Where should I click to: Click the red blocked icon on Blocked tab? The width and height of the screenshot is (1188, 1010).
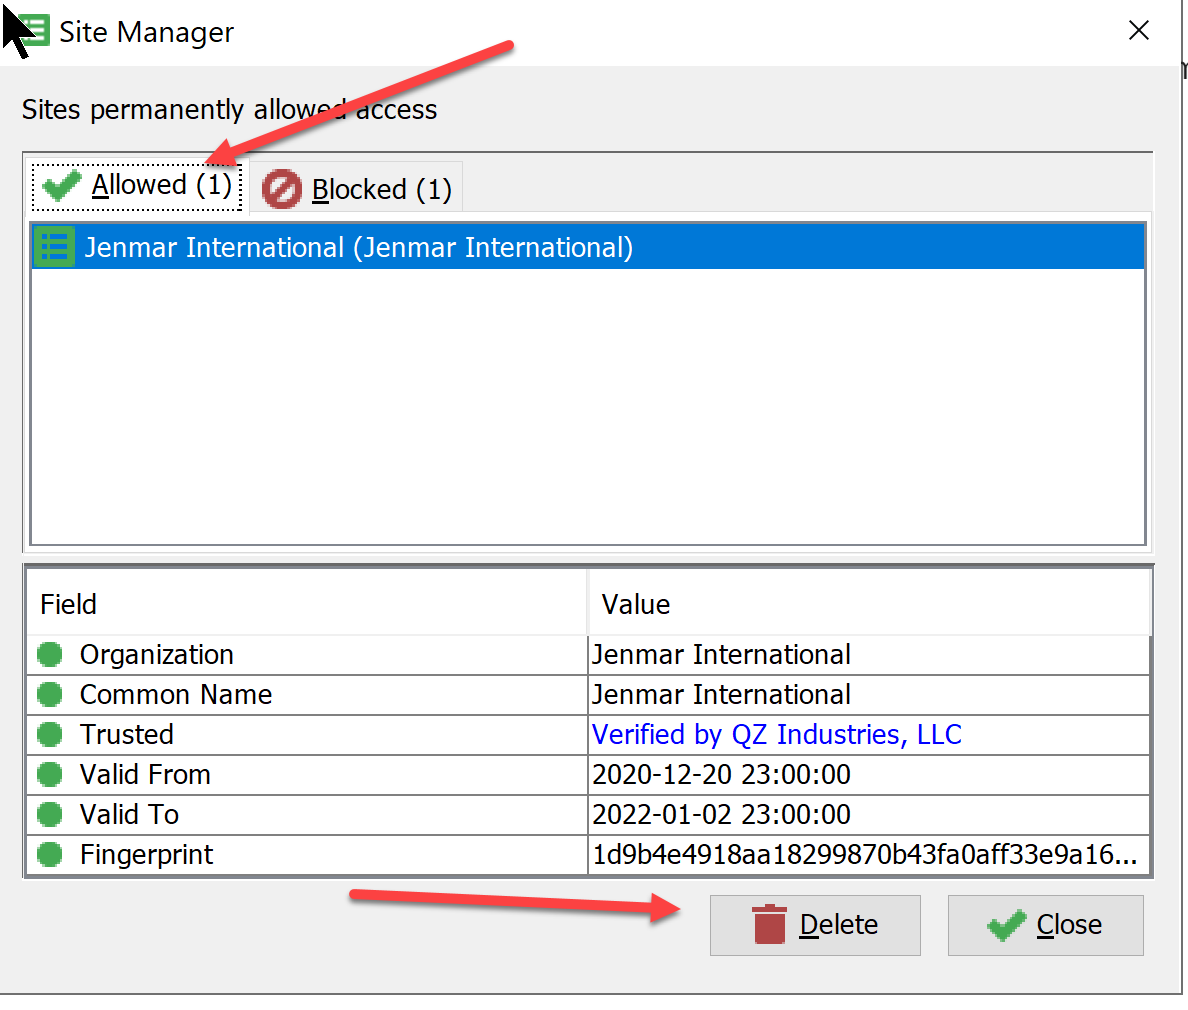[281, 189]
